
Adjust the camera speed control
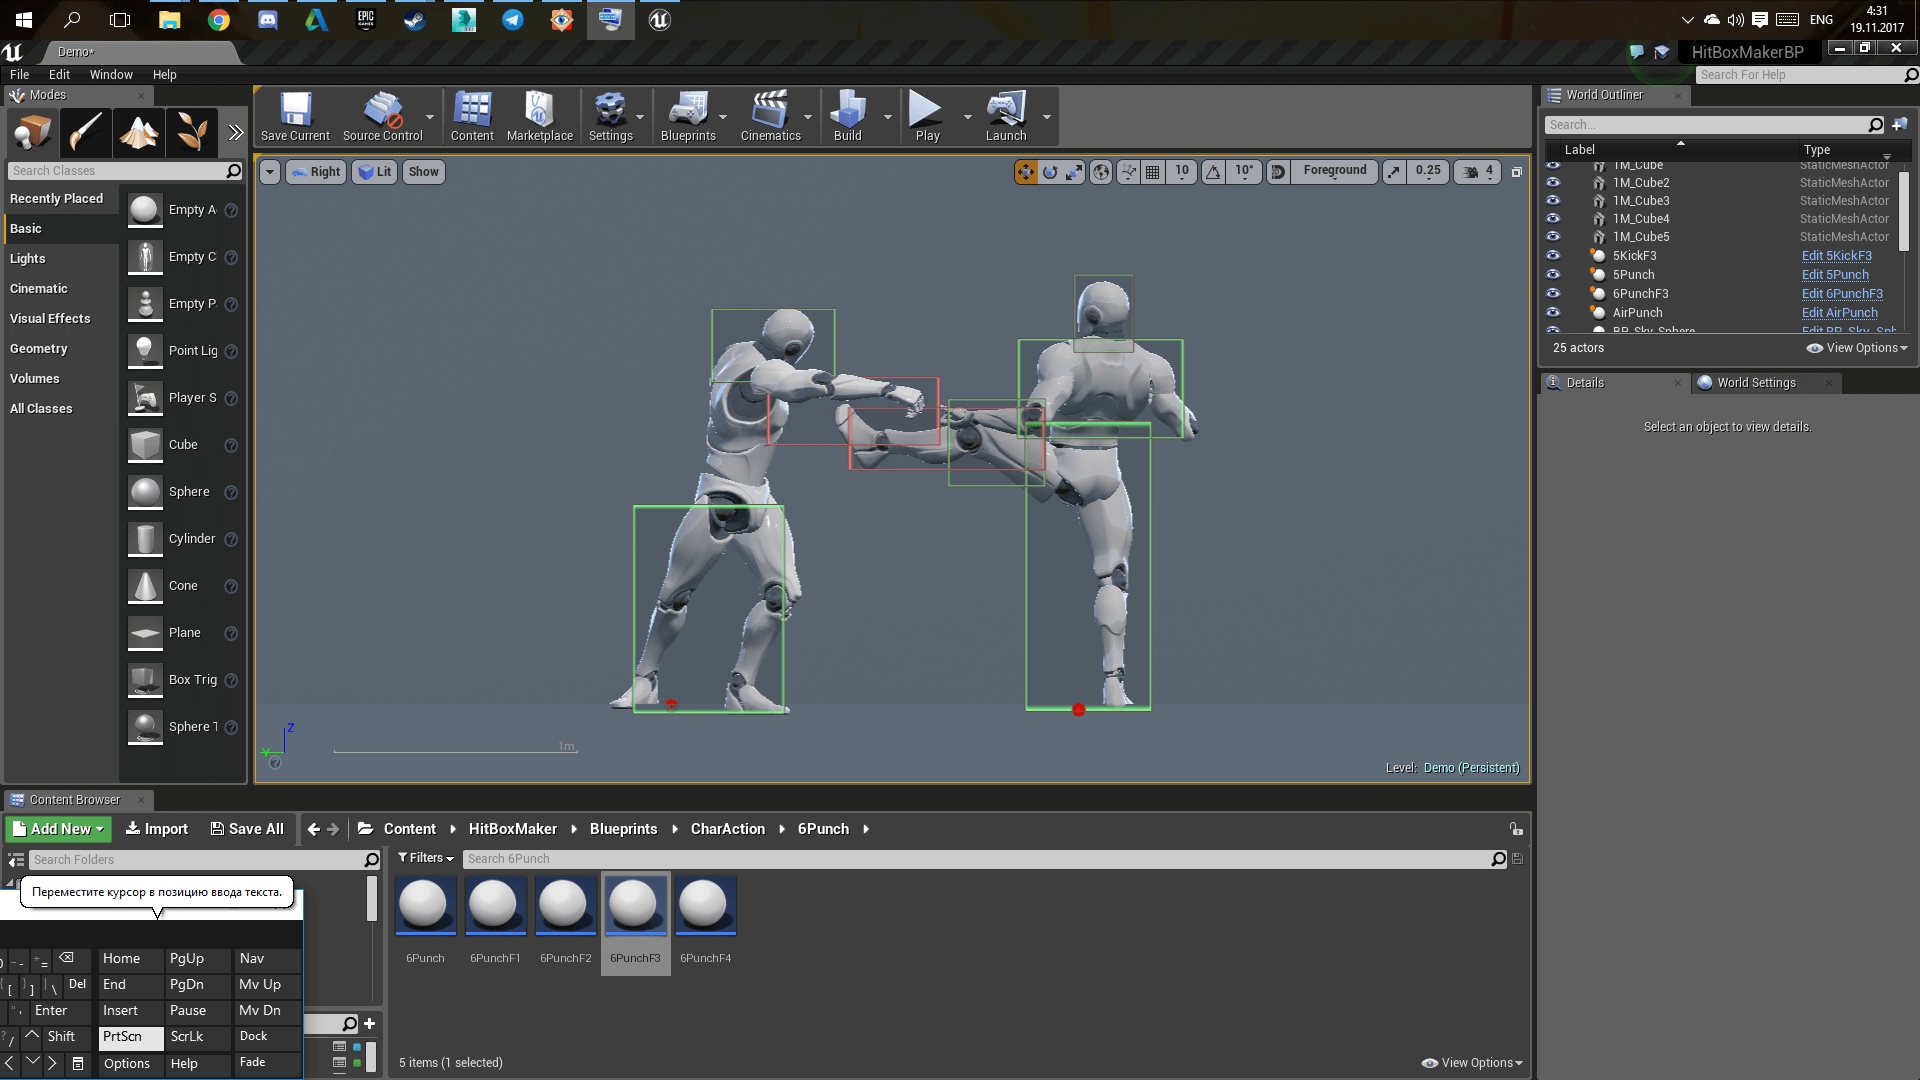pos(1478,171)
